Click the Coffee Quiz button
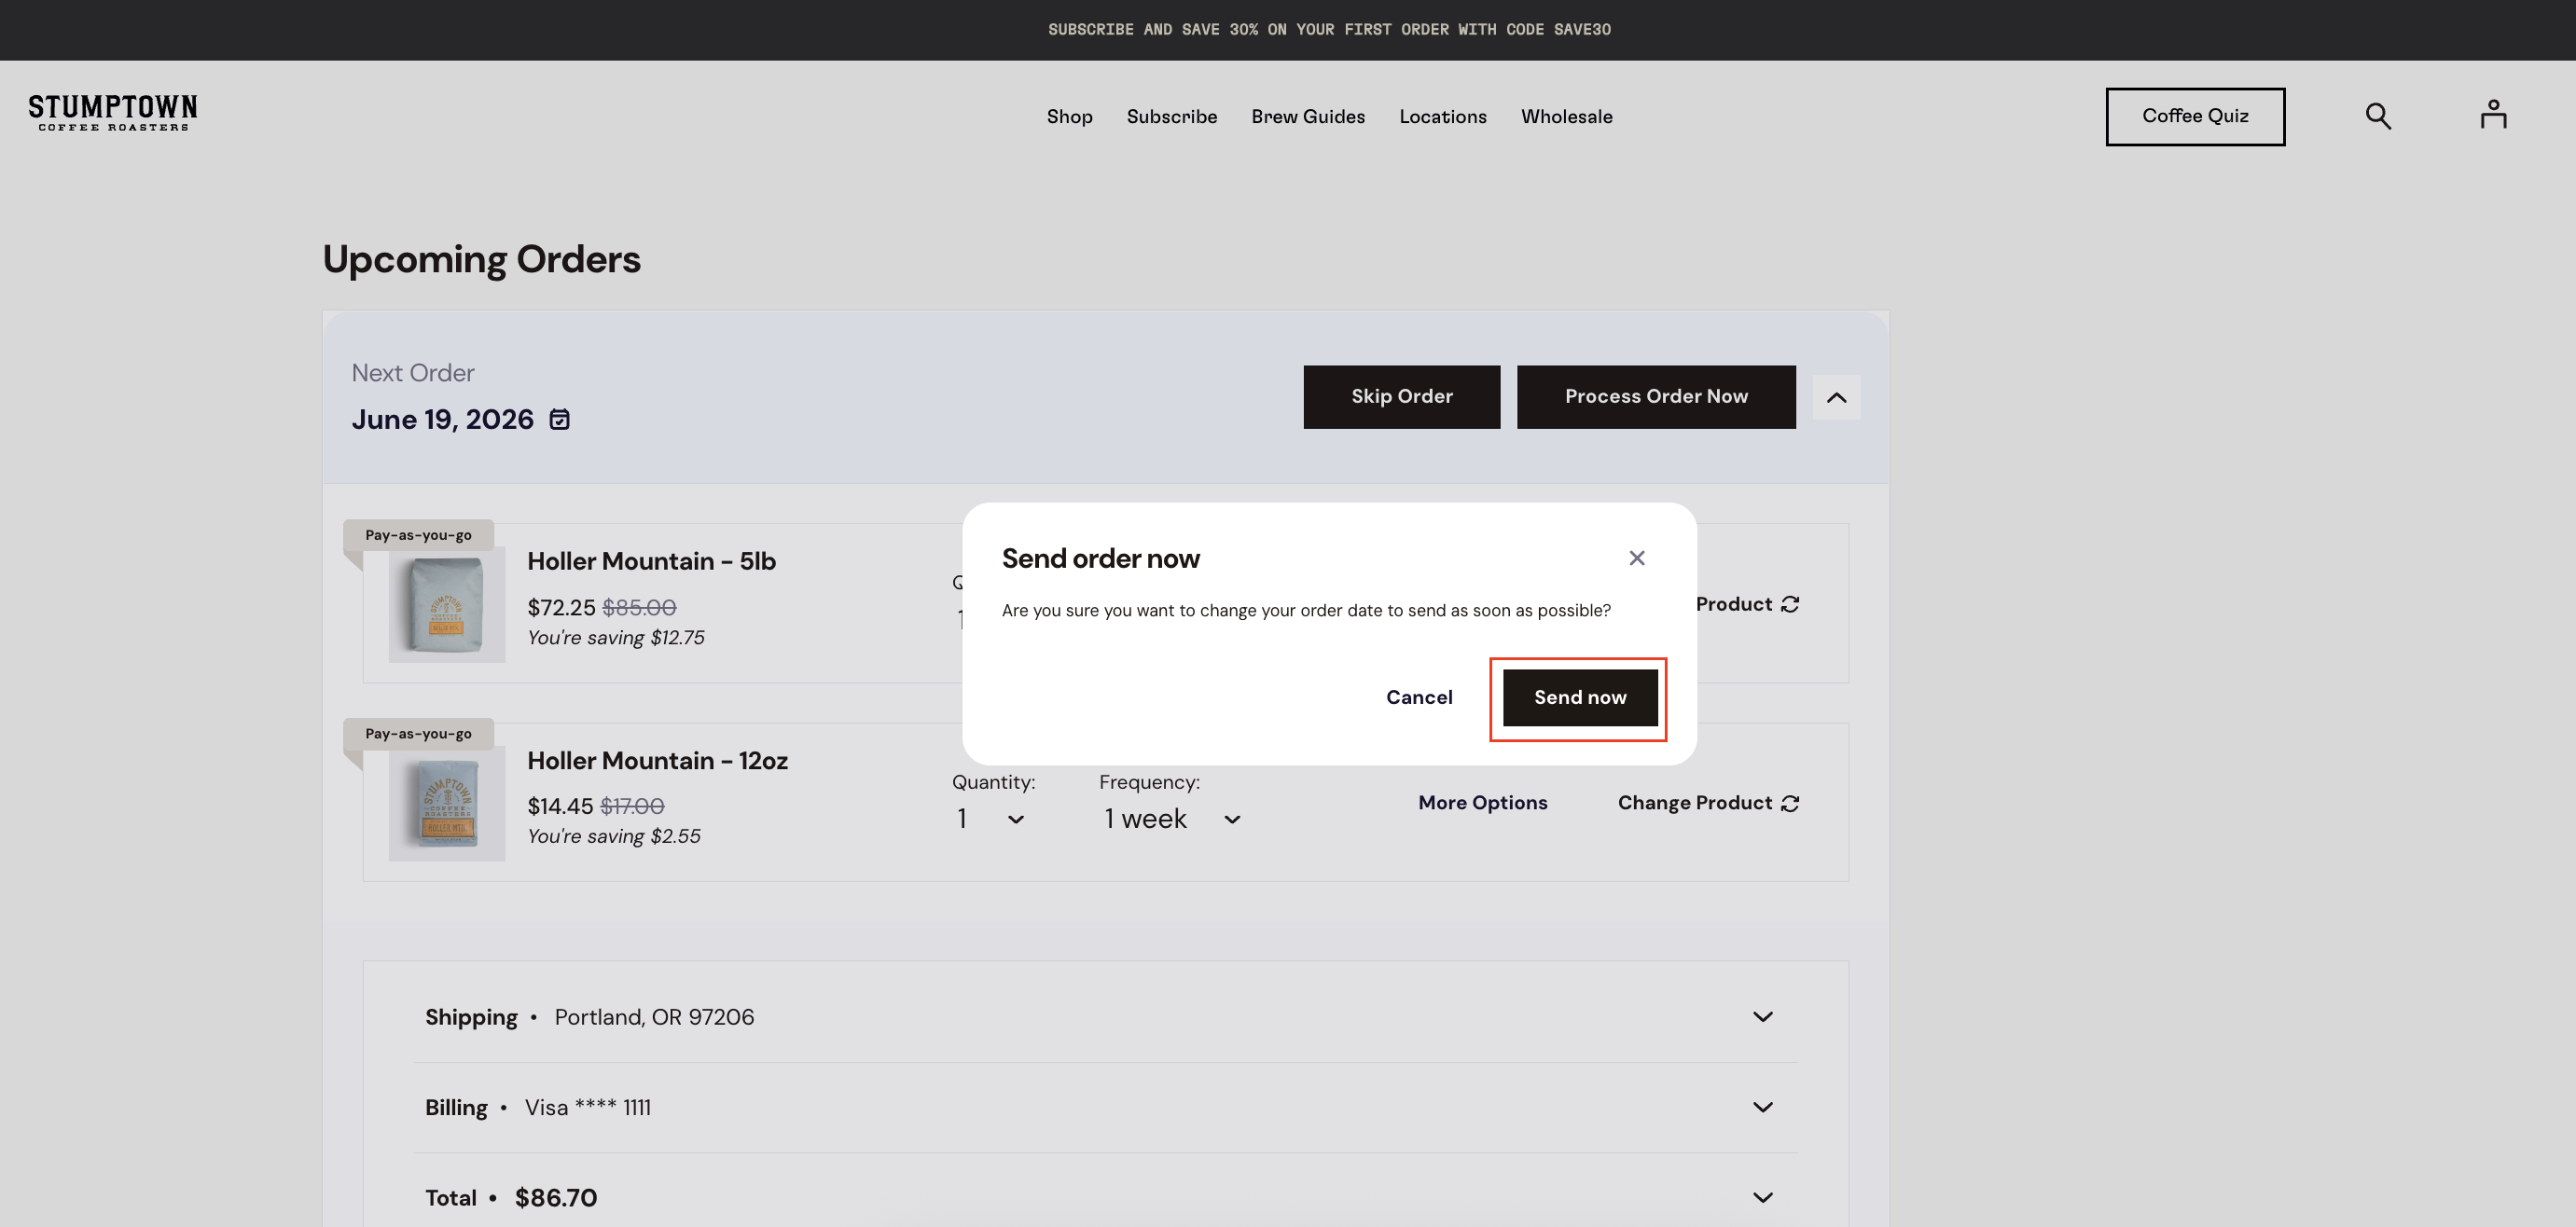Screen dimensions: 2576x1227 [x=2195, y=117]
